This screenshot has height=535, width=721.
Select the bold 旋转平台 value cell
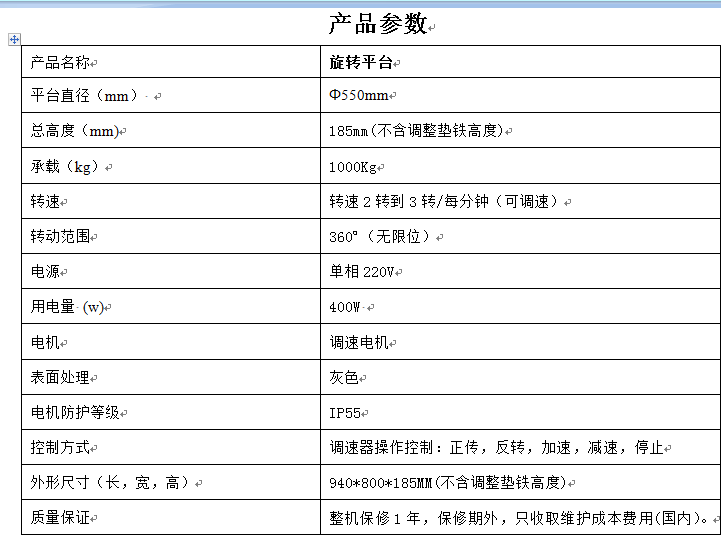361,63
